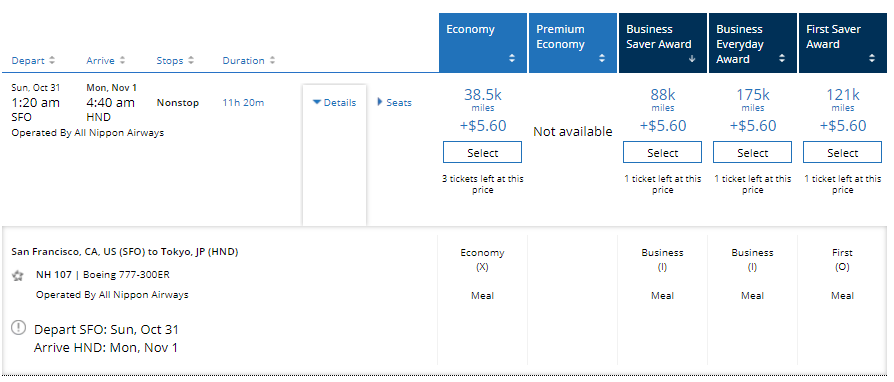Click the 4:40 am arrival time

(x=111, y=103)
